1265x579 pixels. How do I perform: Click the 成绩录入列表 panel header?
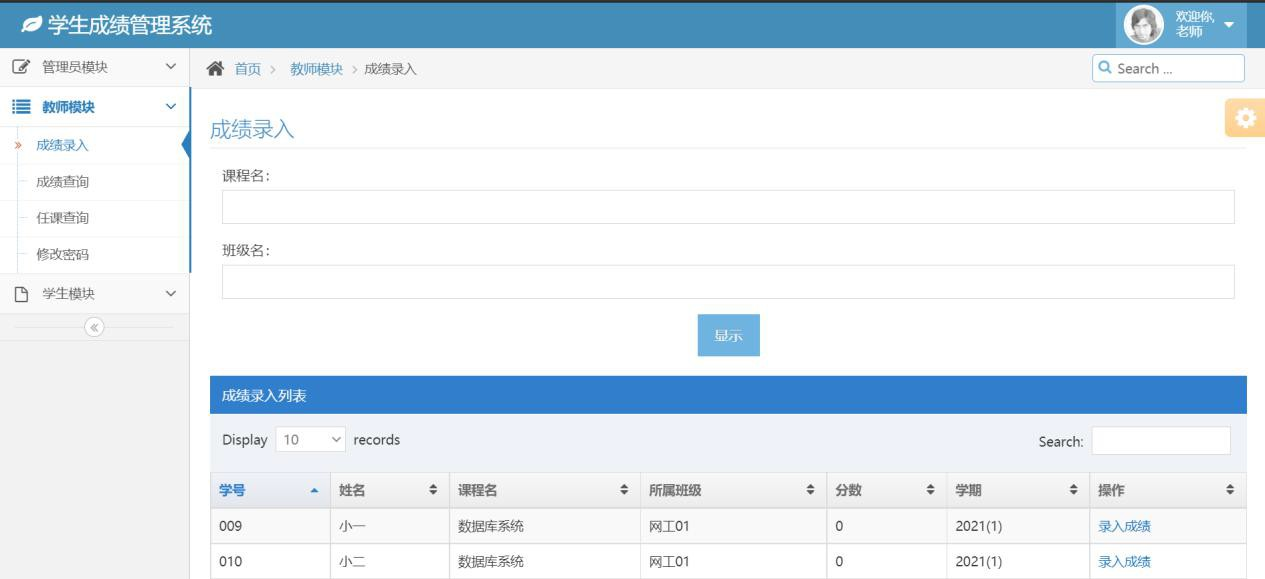[728, 395]
